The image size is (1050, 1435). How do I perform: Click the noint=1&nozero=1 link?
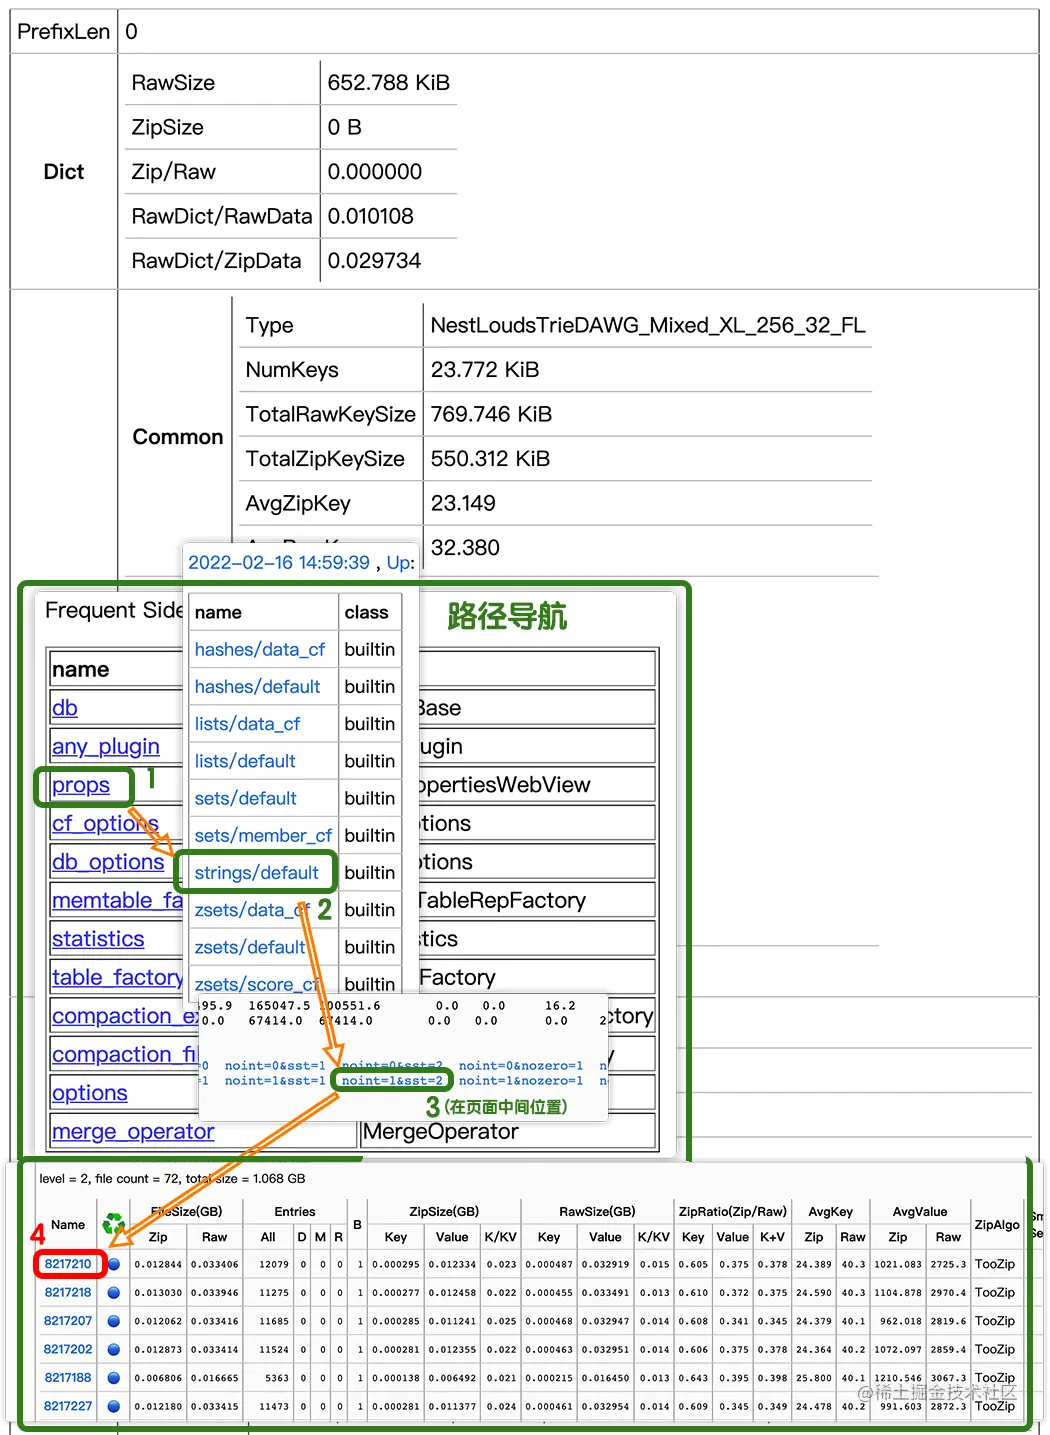point(521,1081)
